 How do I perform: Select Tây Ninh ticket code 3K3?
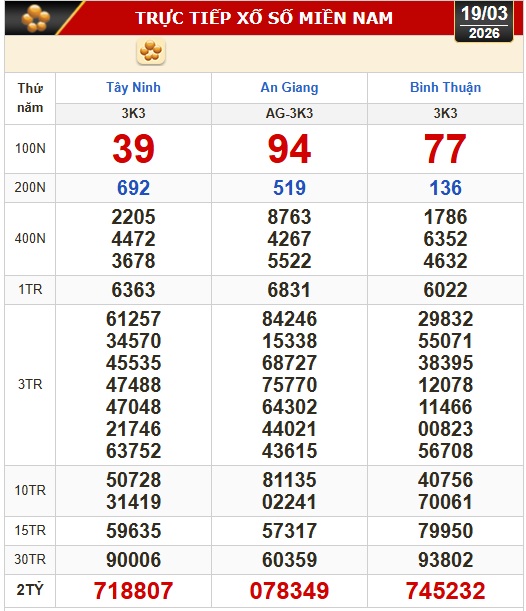[133, 113]
